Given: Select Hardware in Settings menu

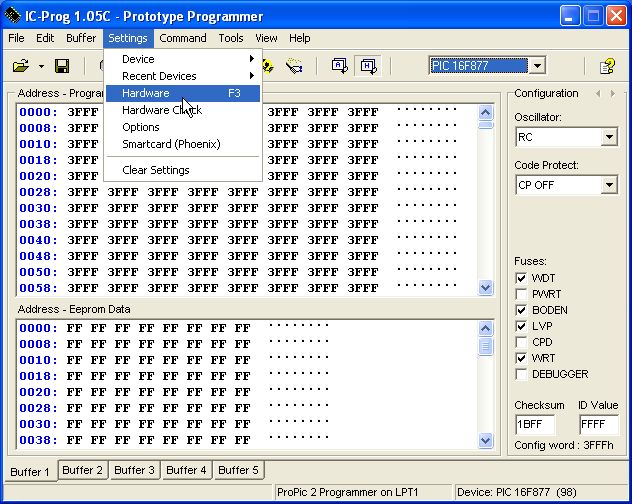Looking at the screenshot, I should point(146,93).
